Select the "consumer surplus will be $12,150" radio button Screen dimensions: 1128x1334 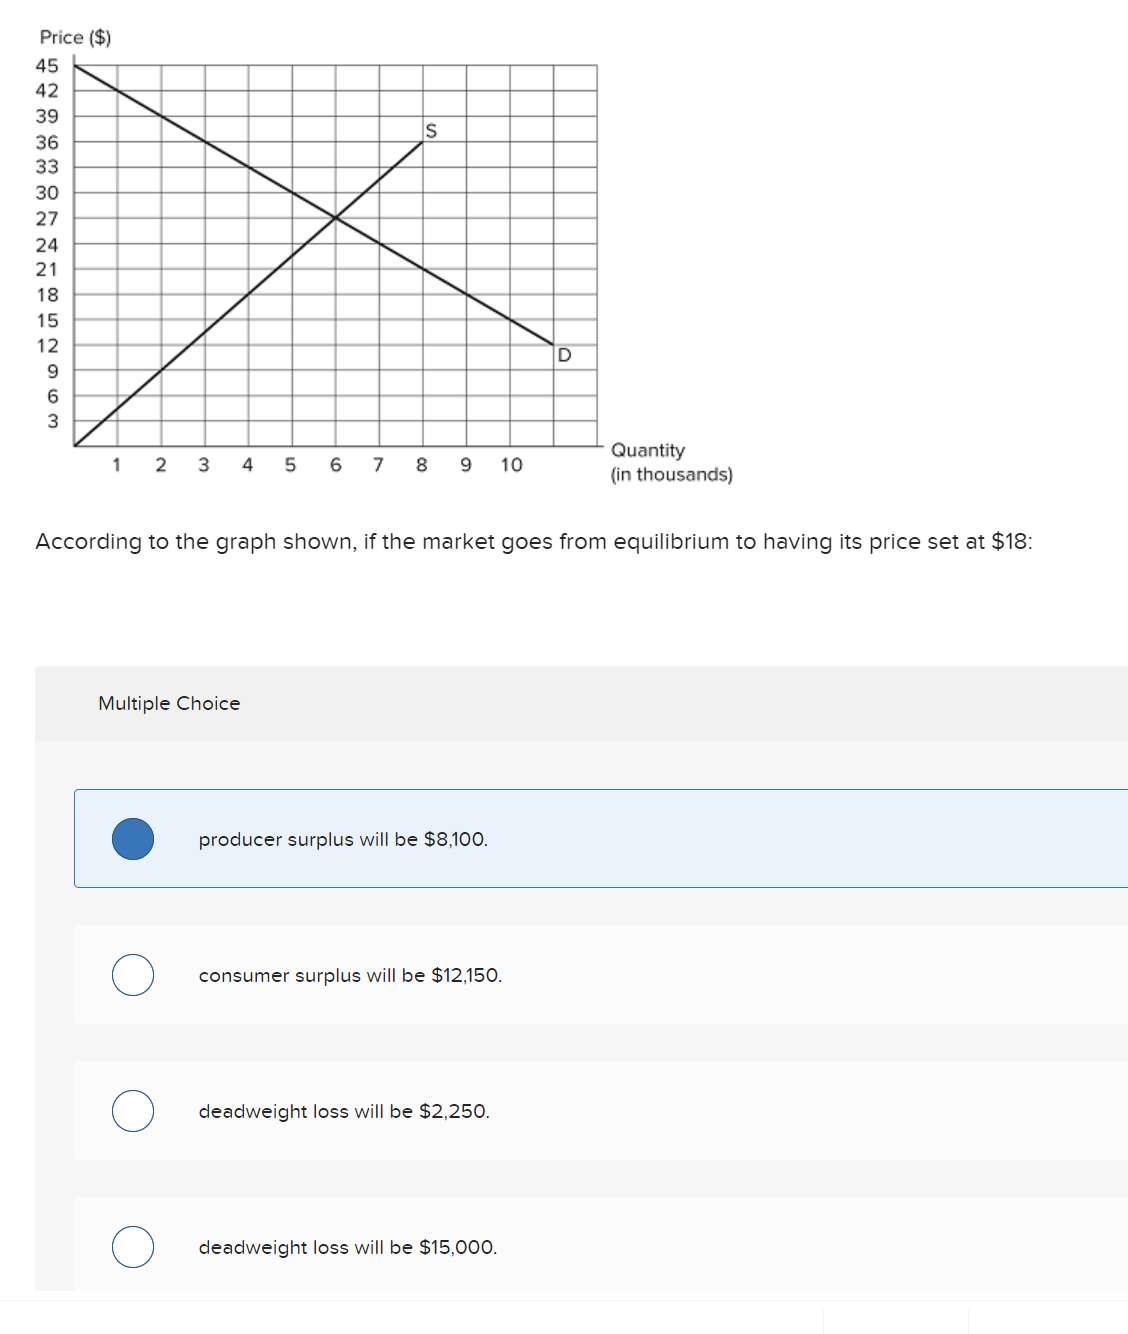tap(132, 975)
